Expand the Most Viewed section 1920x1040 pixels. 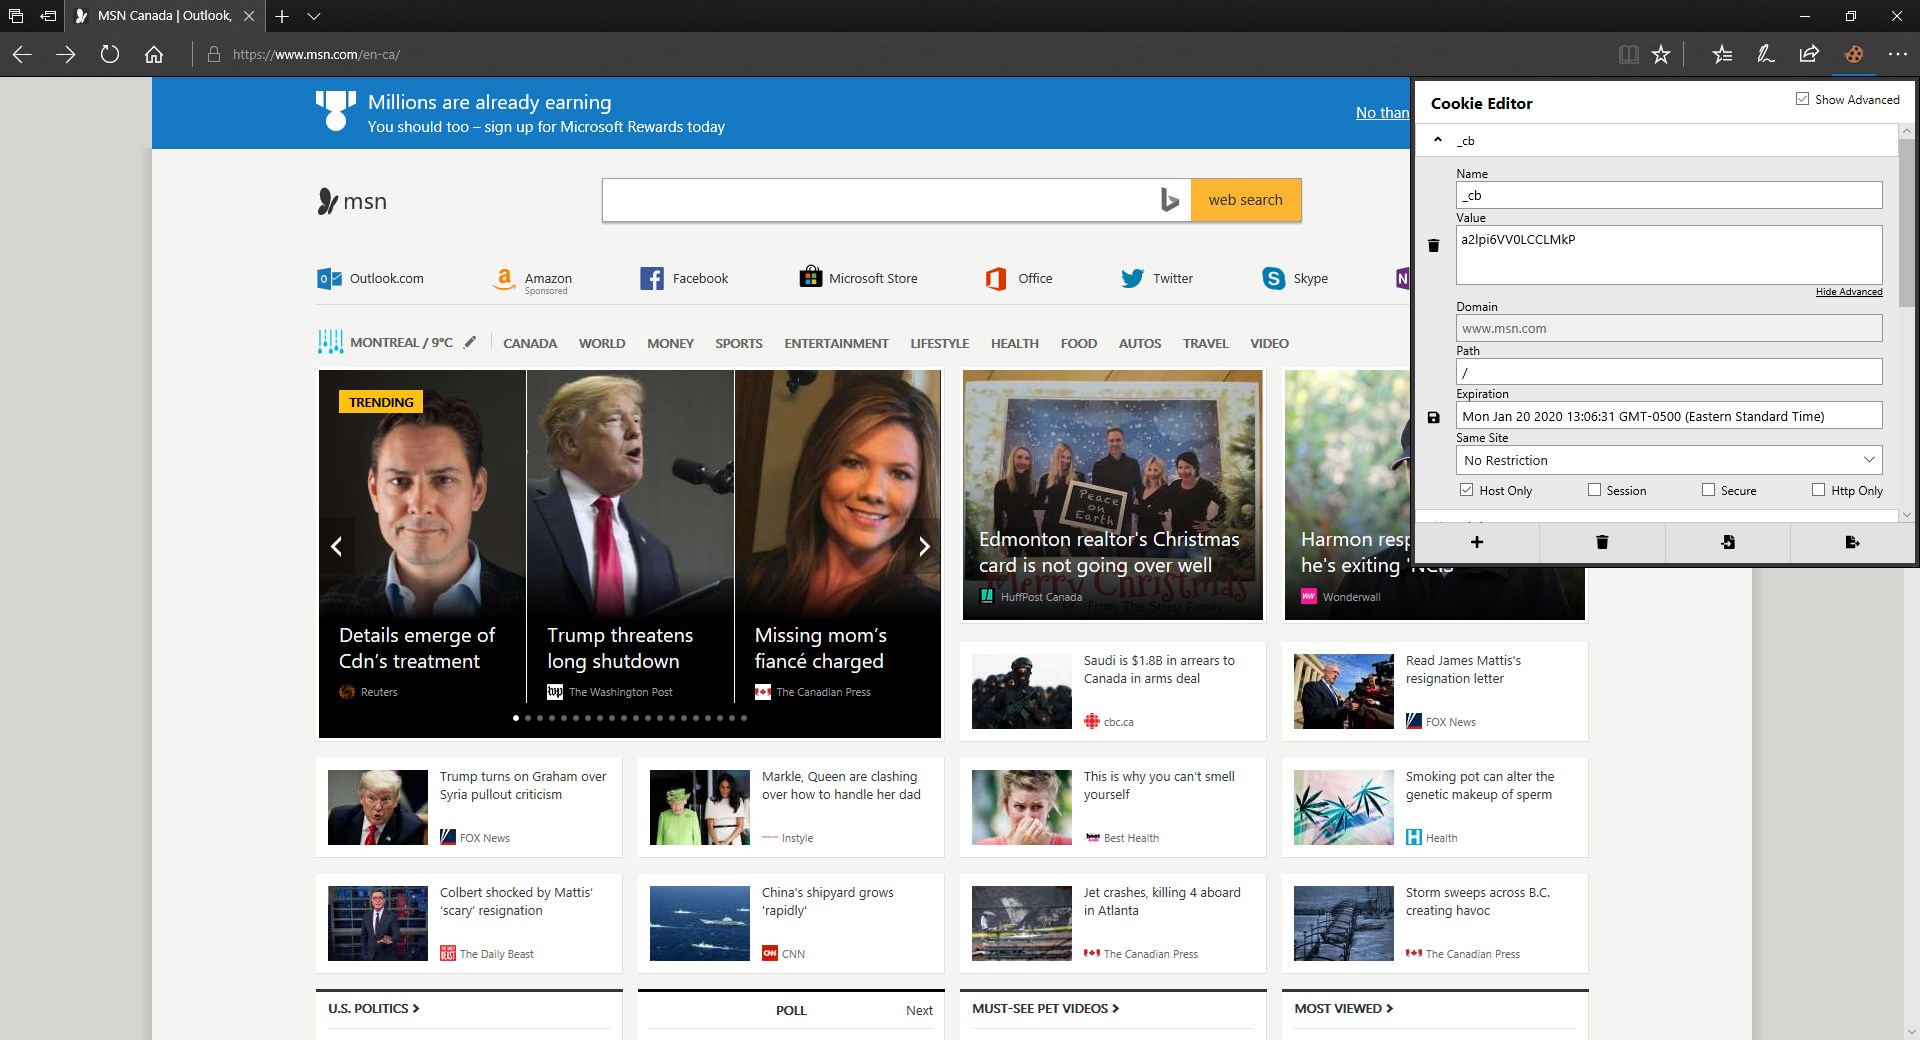point(1343,1008)
